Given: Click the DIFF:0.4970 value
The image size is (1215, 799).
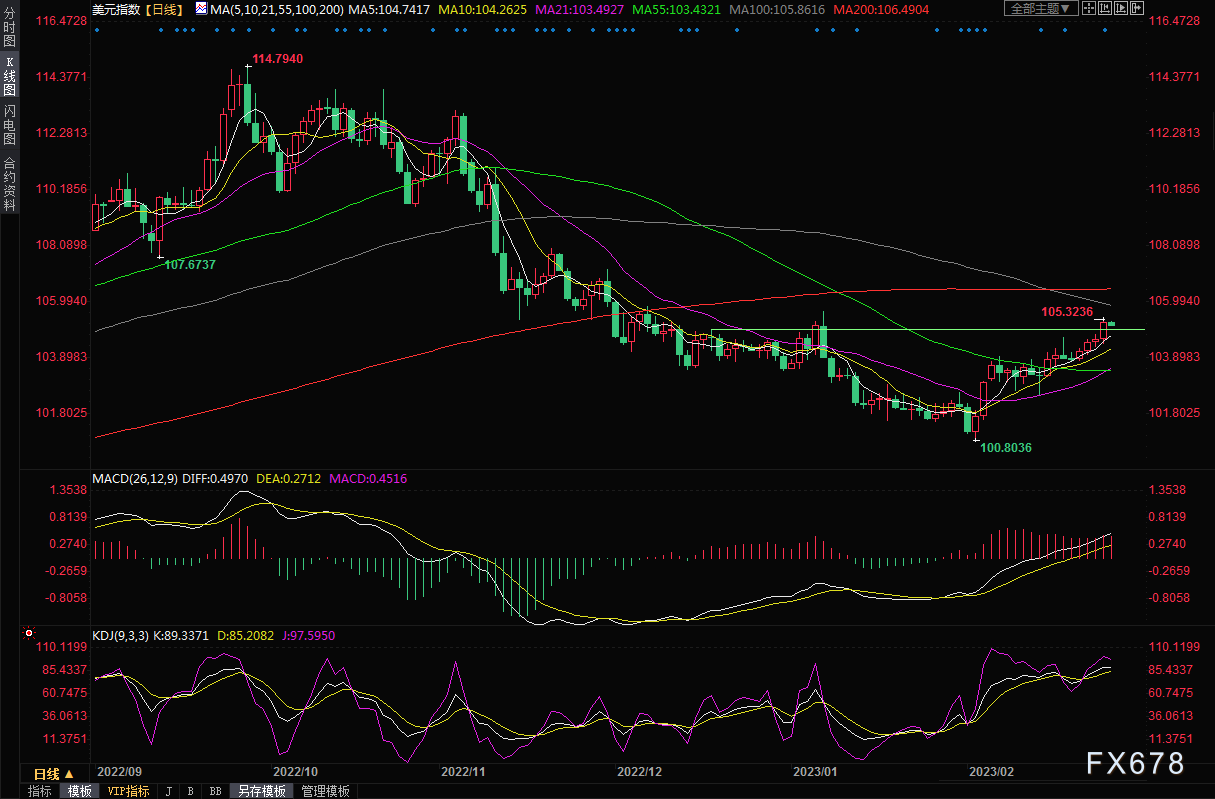Looking at the screenshot, I should pos(217,479).
